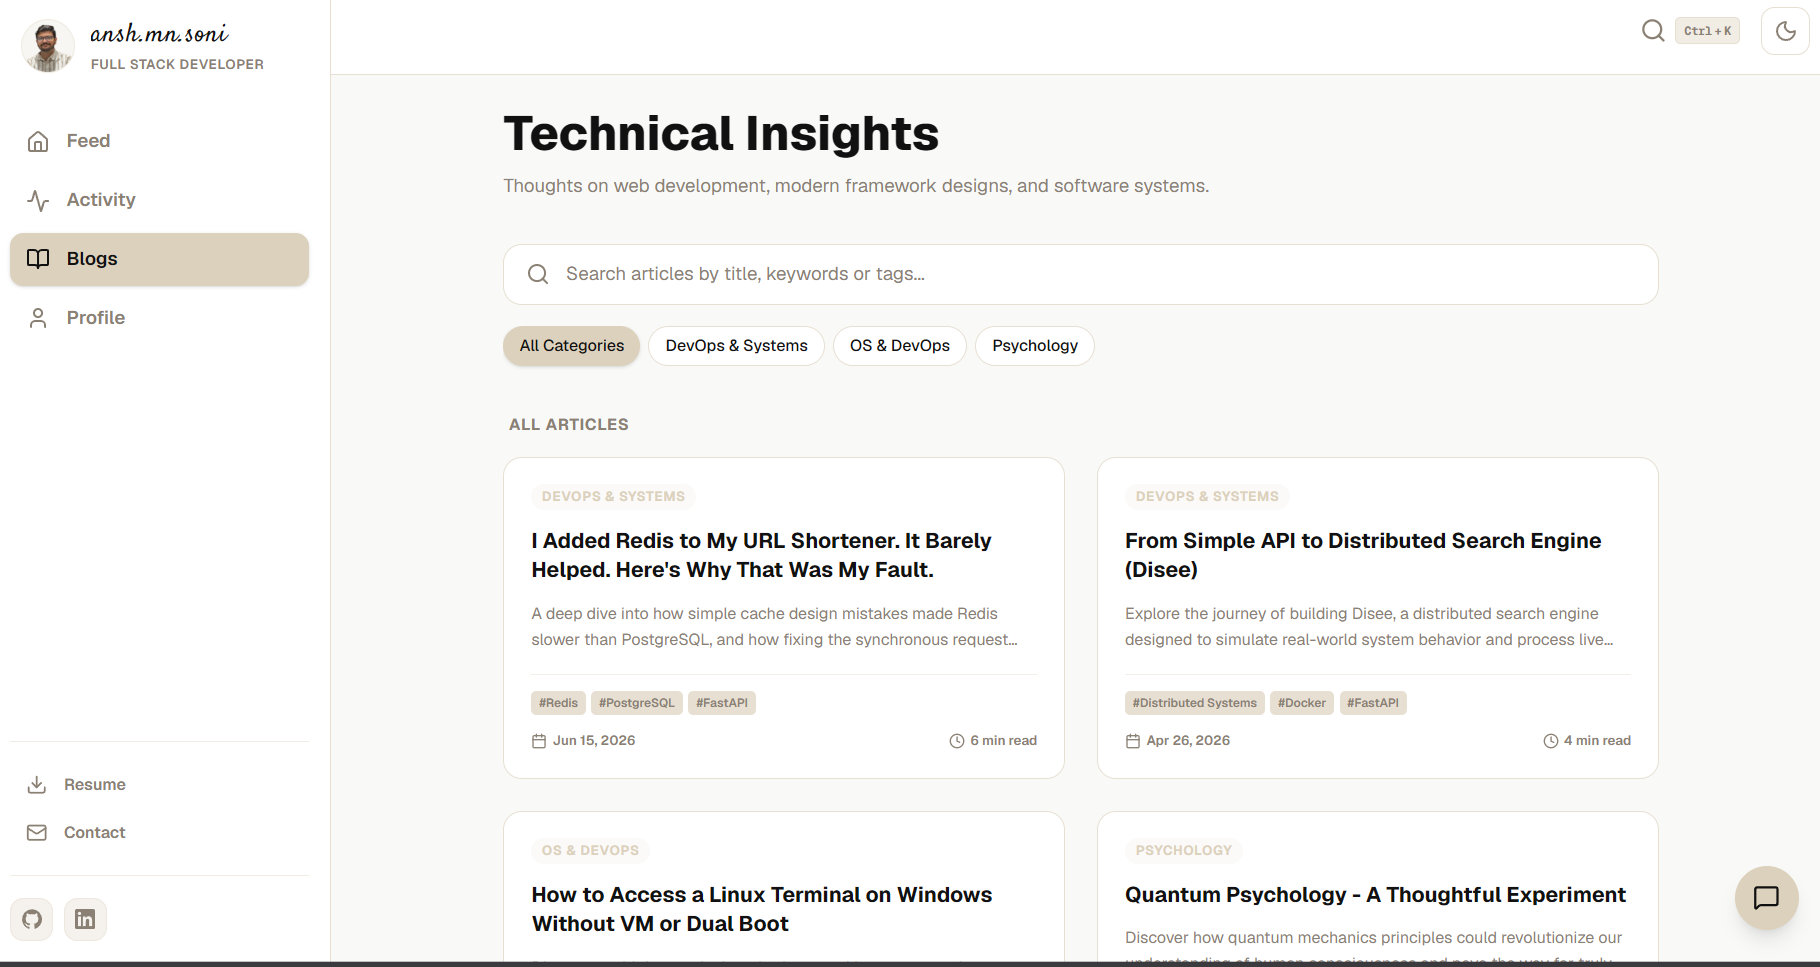
Task: Click the PSYCHOLOGY card label
Action: pos(1184,851)
